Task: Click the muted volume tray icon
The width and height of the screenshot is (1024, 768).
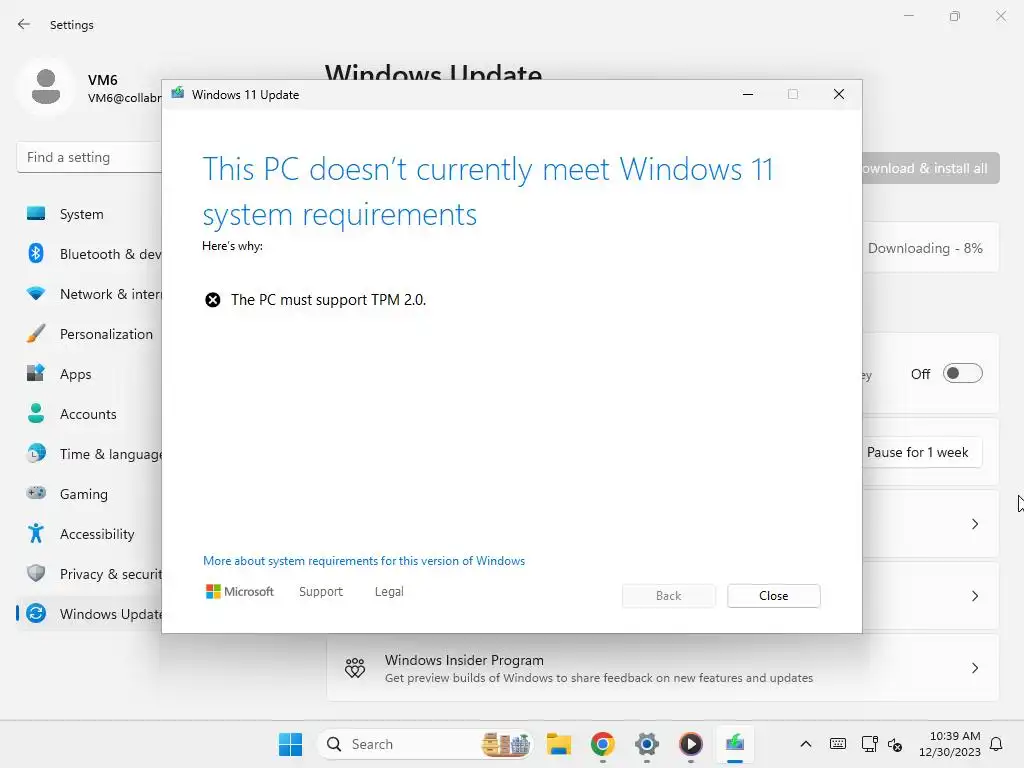Action: [895, 744]
